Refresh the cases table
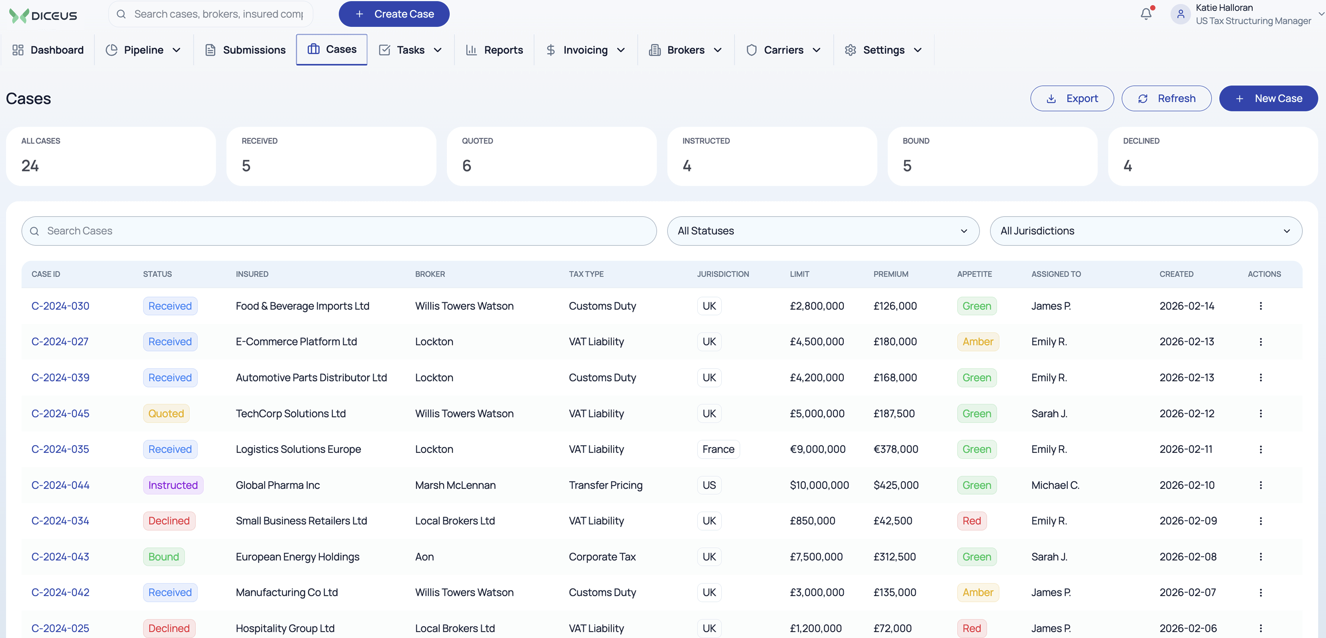The image size is (1326, 638). click(x=1166, y=98)
